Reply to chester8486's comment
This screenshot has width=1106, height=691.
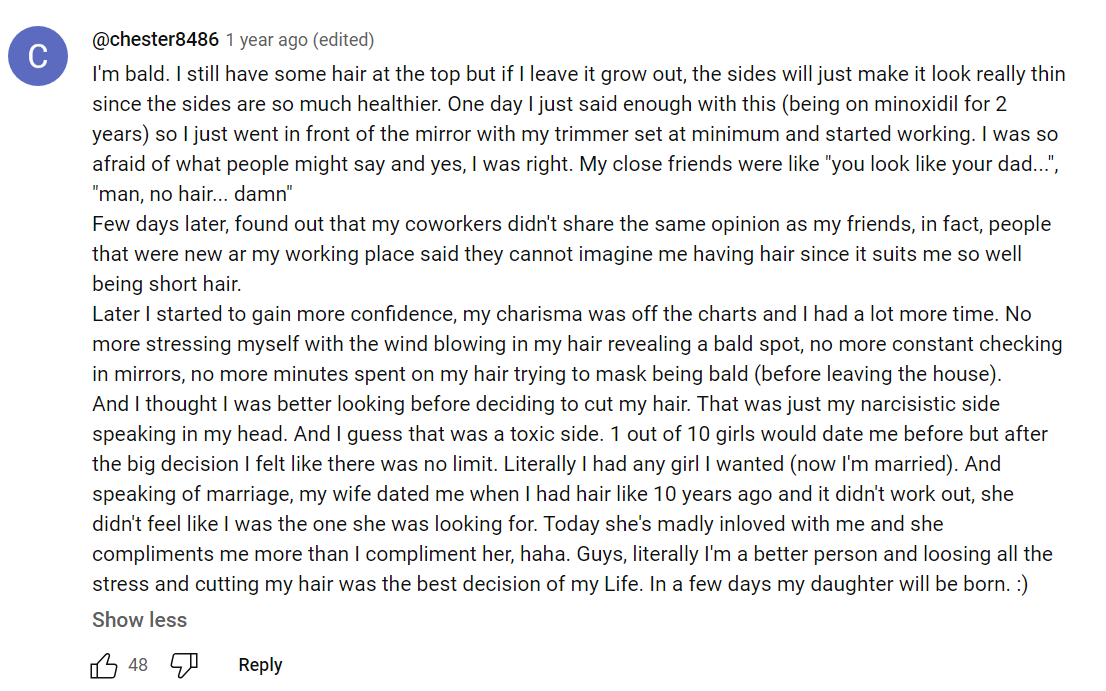coord(260,665)
